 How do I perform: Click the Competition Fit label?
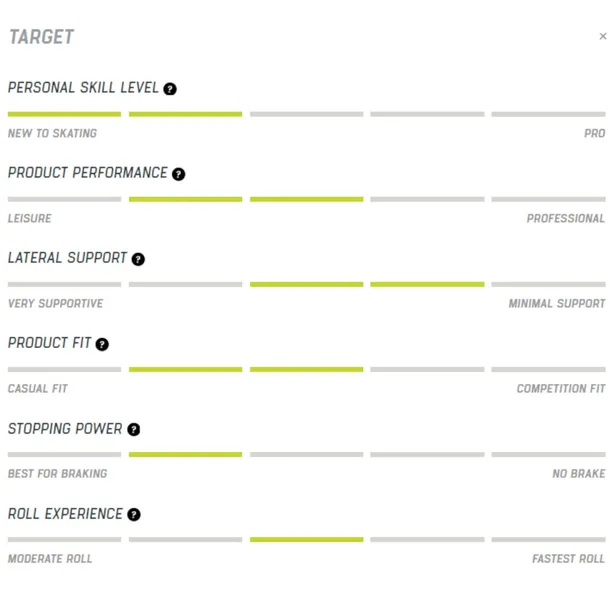click(x=561, y=388)
